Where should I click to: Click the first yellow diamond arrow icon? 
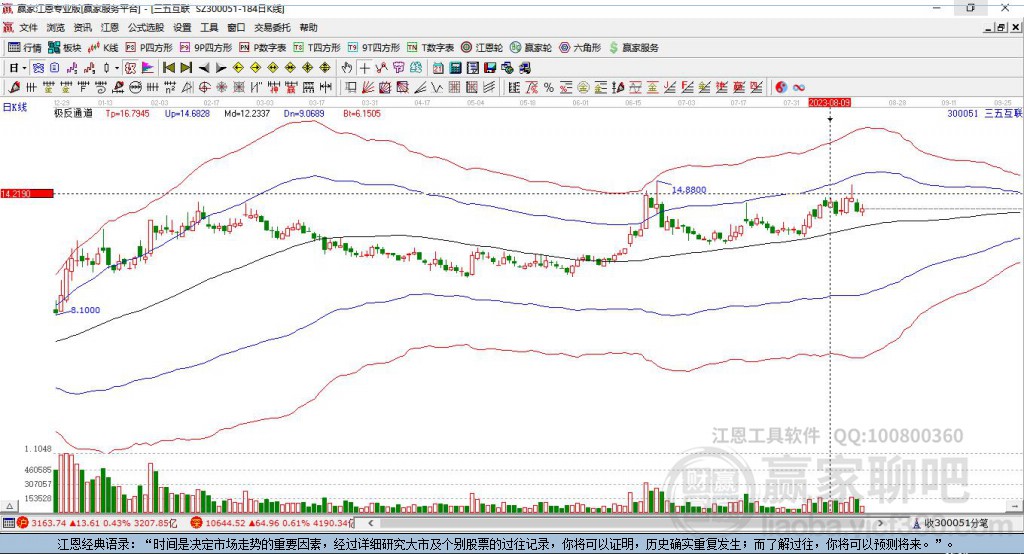pos(238,68)
